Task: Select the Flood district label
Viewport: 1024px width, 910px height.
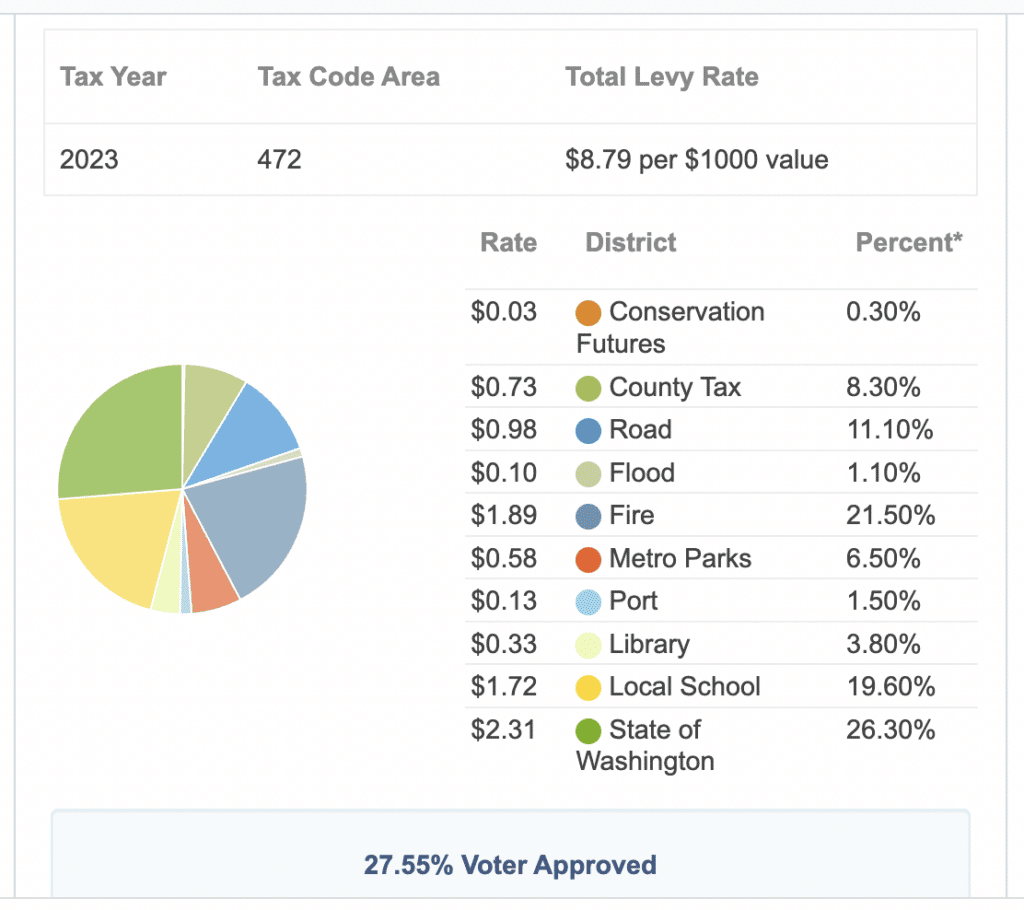Action: coord(641,473)
